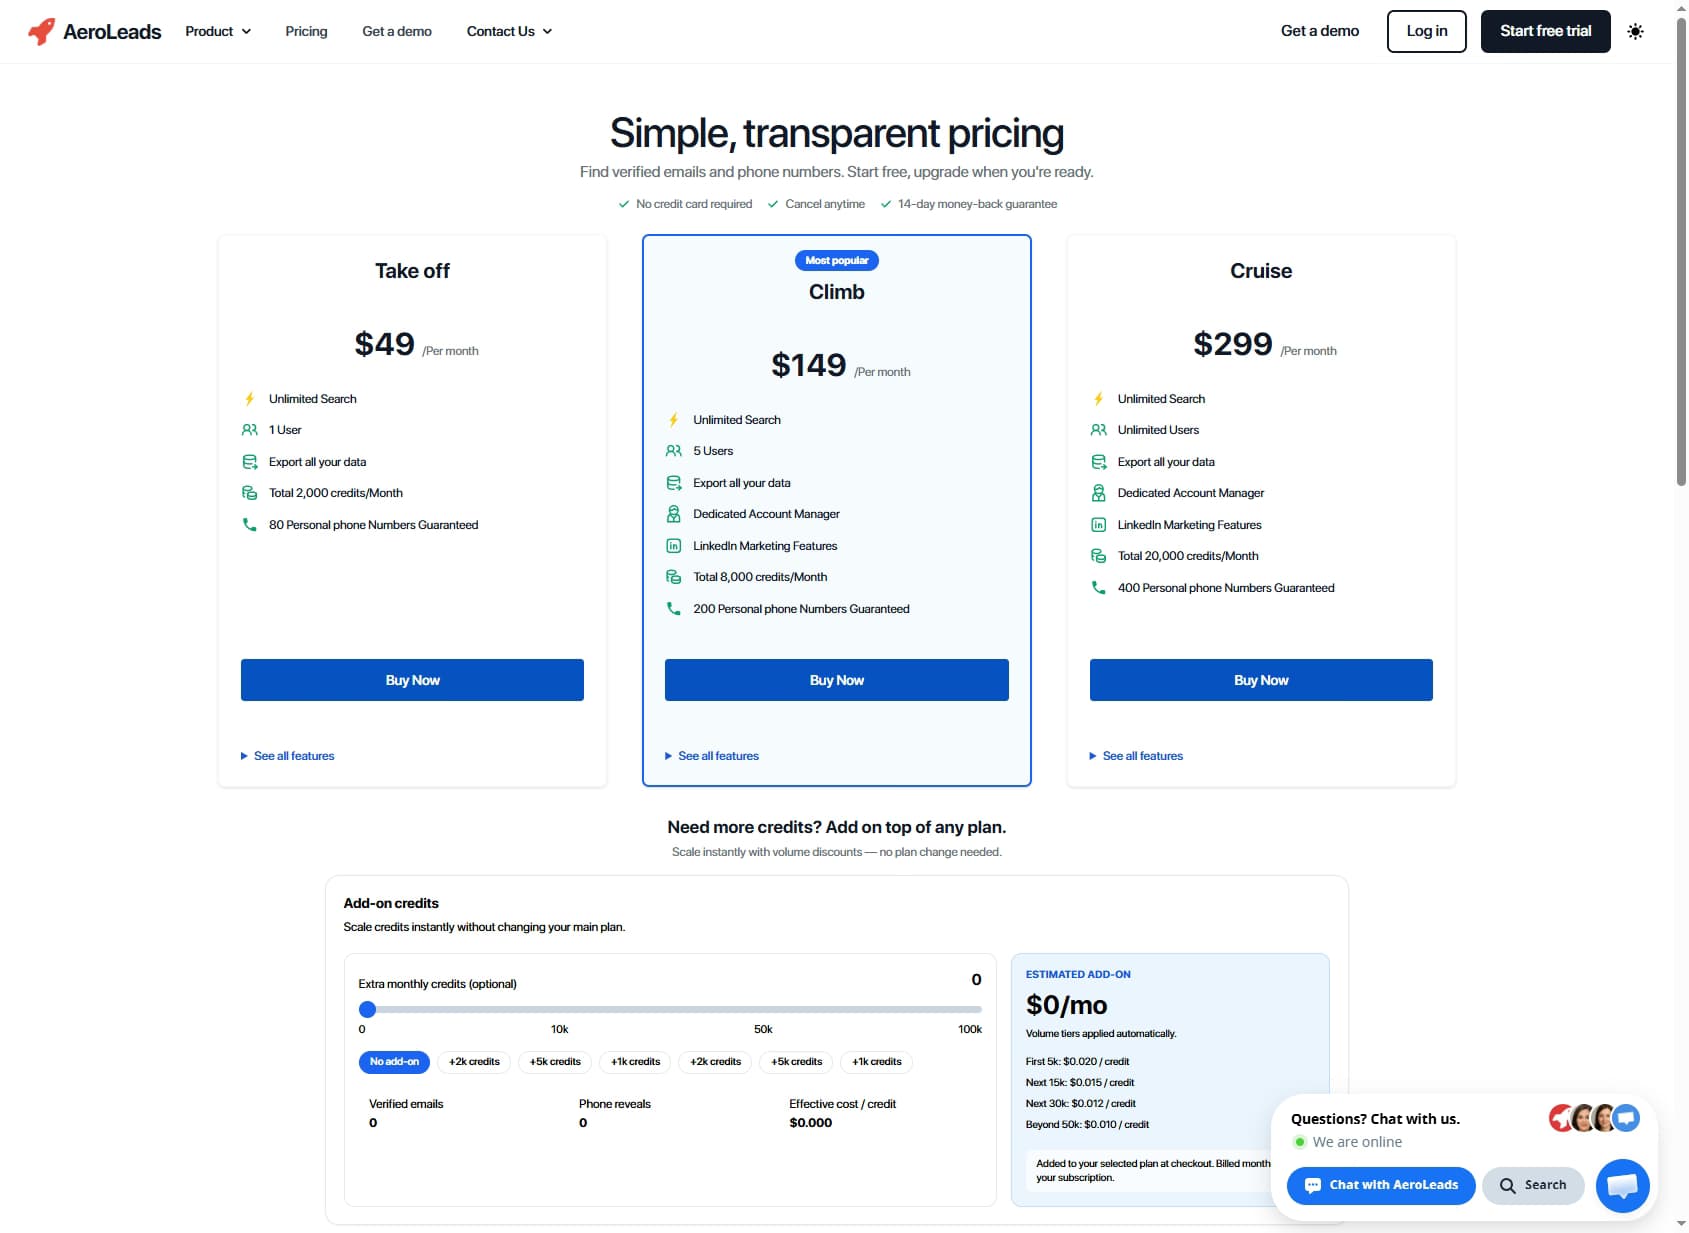Screen dimensions: 1689x1233
Task: Click the support agent avatars in chat widget
Action: pos(1594,1118)
